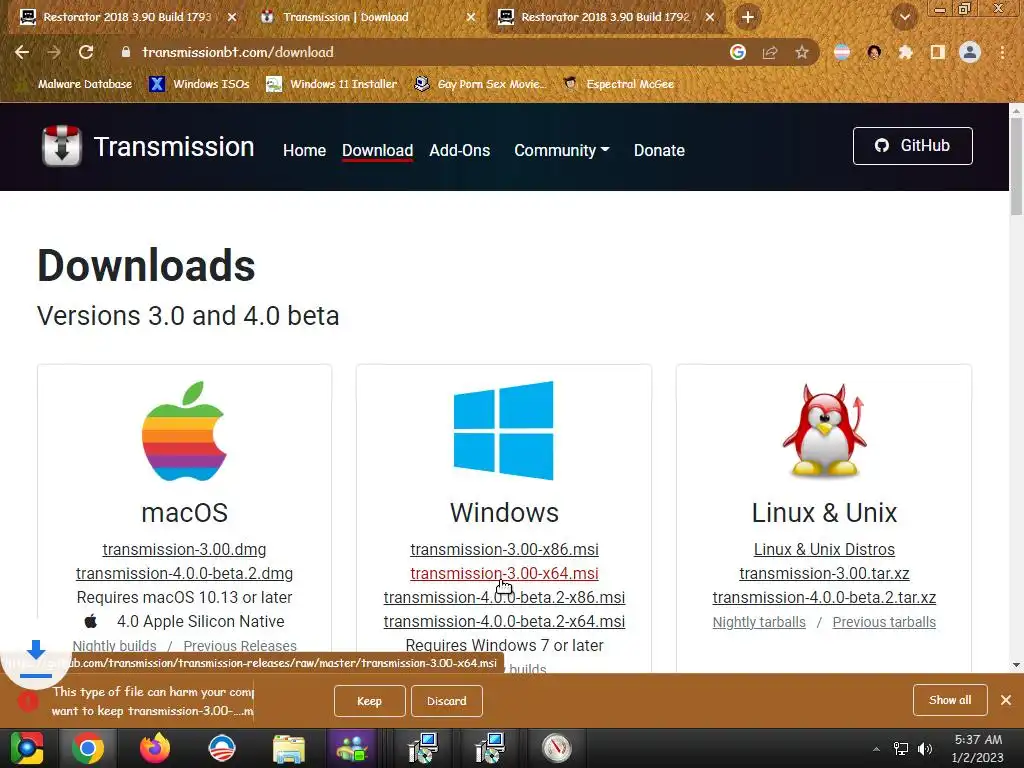Click the taskbar volume speaker icon
The image size is (1024, 768).
925,748
